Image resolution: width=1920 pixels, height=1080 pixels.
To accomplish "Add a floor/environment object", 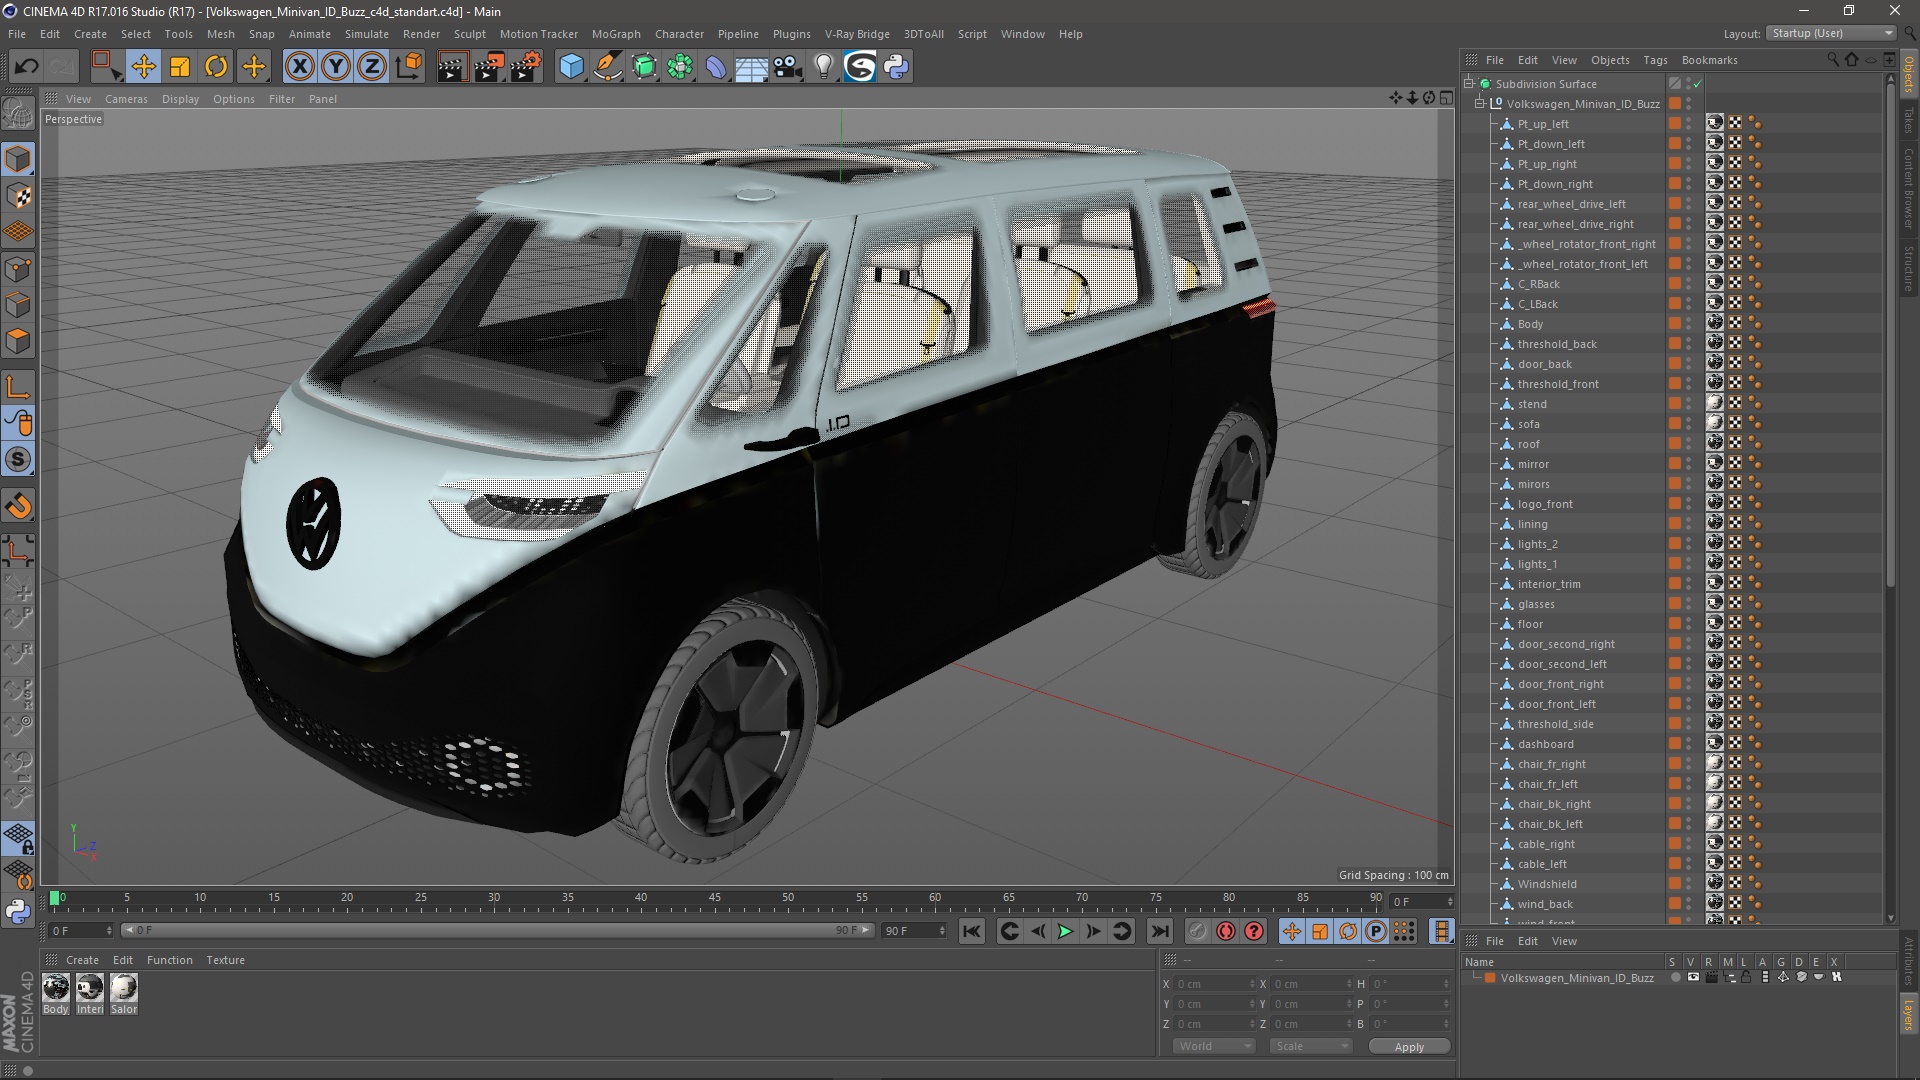I will [x=752, y=67].
